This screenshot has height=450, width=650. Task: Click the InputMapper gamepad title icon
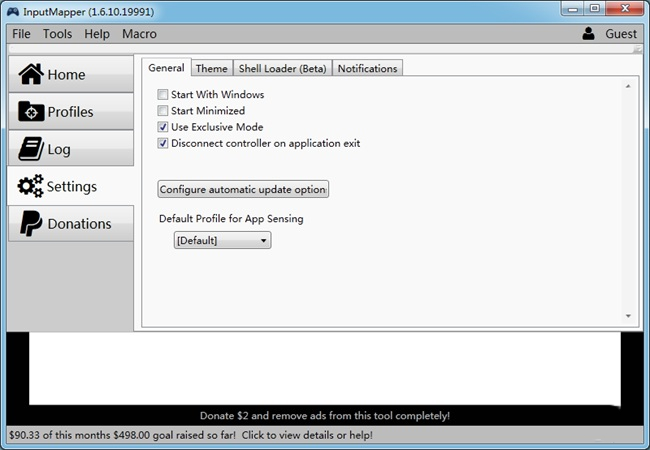coord(13,12)
